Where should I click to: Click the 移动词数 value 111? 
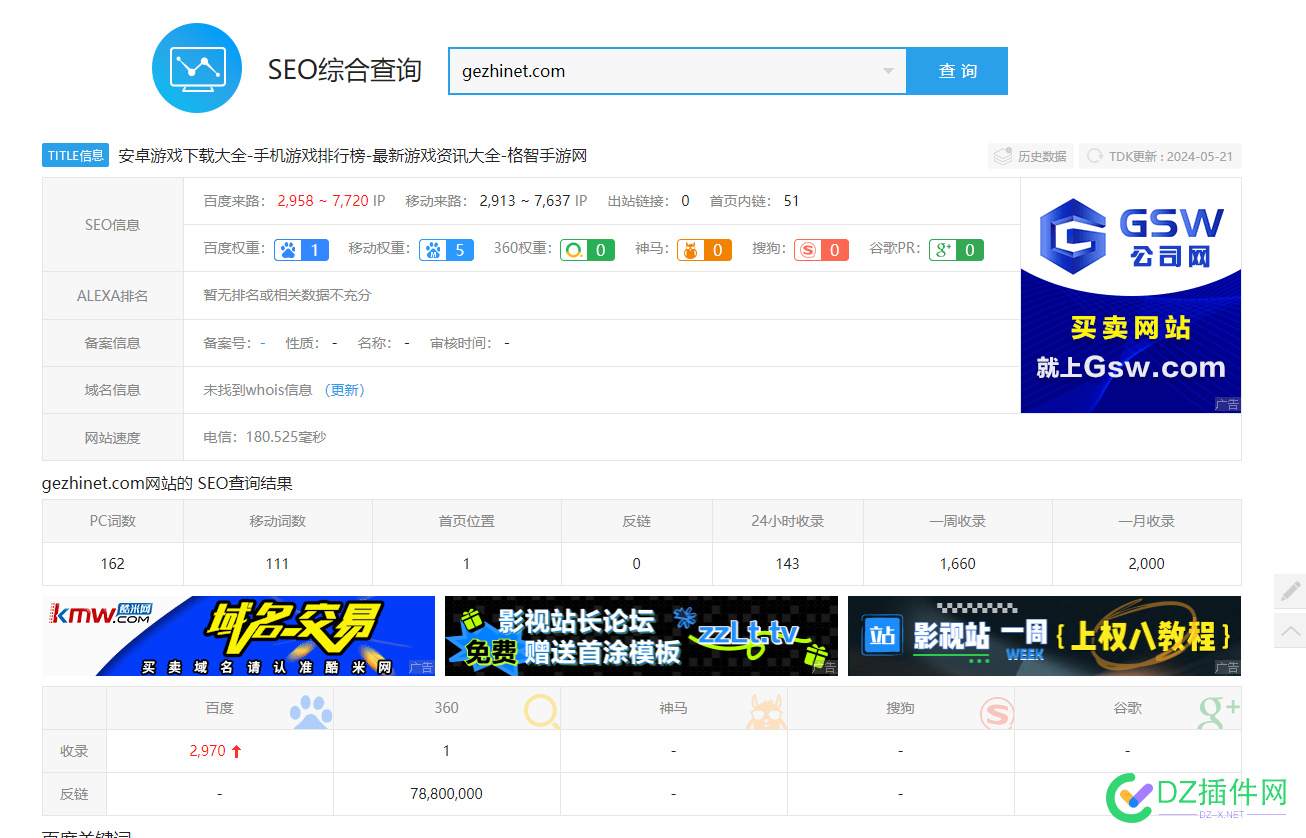[277, 564]
